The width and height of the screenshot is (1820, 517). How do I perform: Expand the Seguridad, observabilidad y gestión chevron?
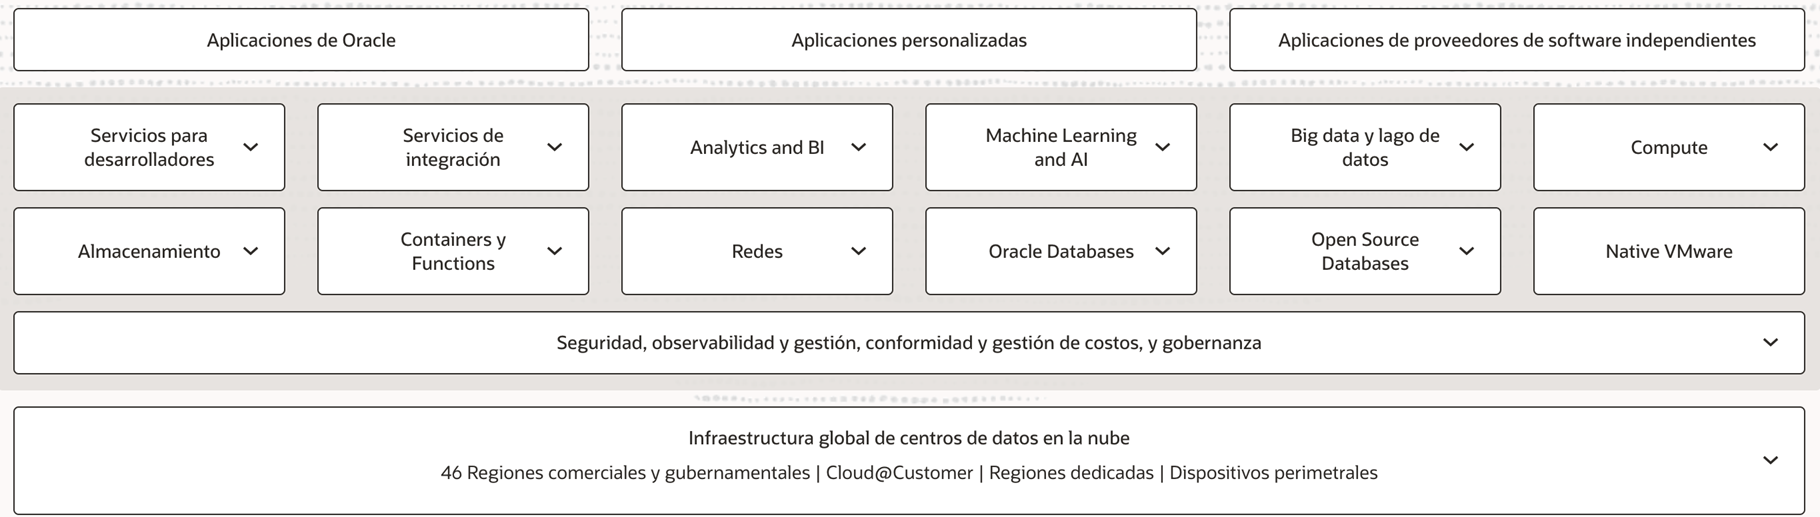coord(1771,342)
